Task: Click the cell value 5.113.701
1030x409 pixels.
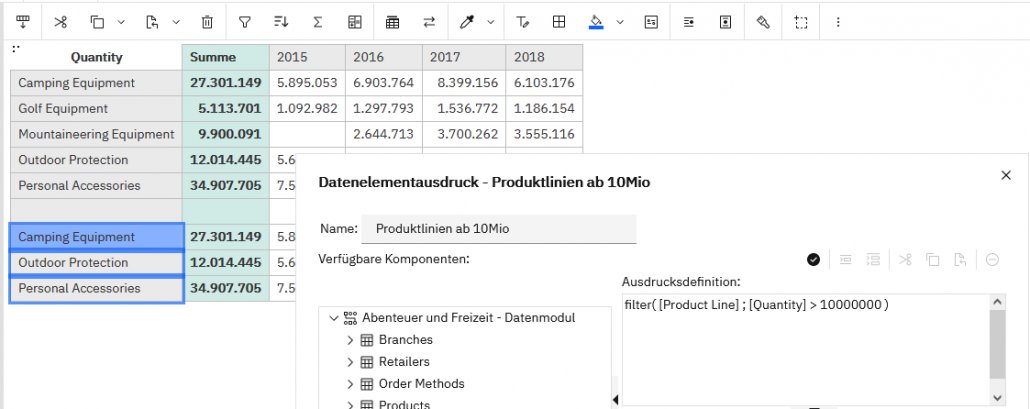Action: (x=225, y=108)
